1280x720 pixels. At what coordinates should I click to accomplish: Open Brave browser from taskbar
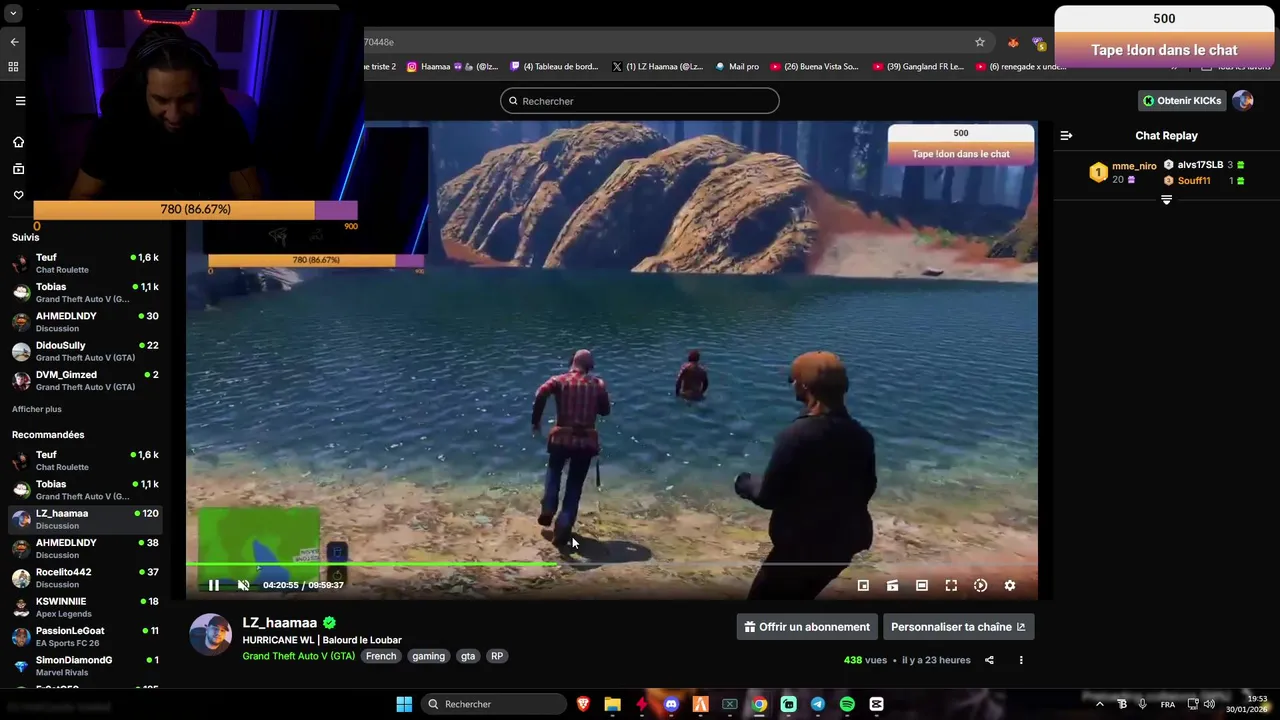583,704
